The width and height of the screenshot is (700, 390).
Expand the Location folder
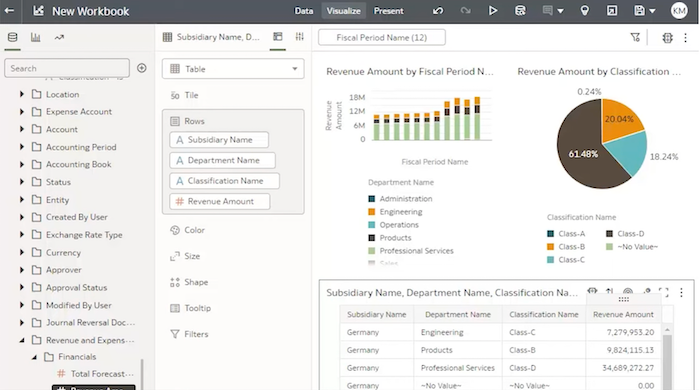point(21,94)
